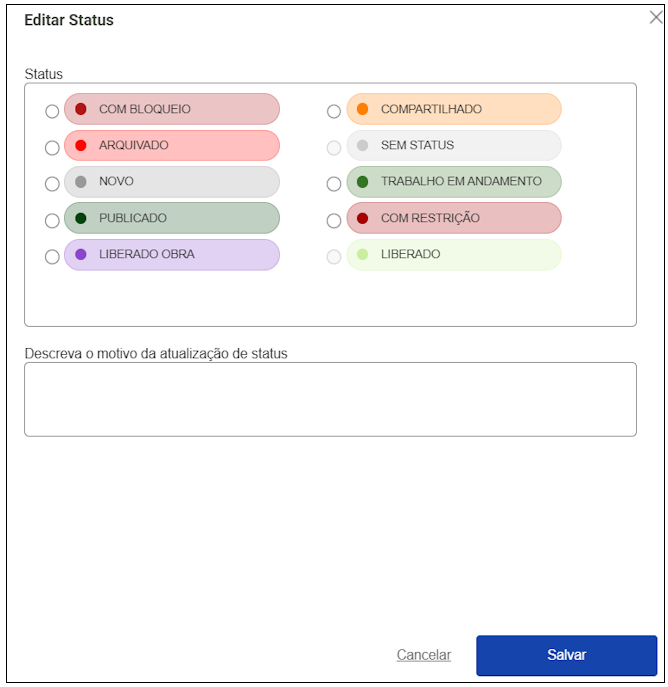This screenshot has width=668, height=687.
Task: Pick the COM RESTRIÇÃO radio button
Action: (334, 220)
